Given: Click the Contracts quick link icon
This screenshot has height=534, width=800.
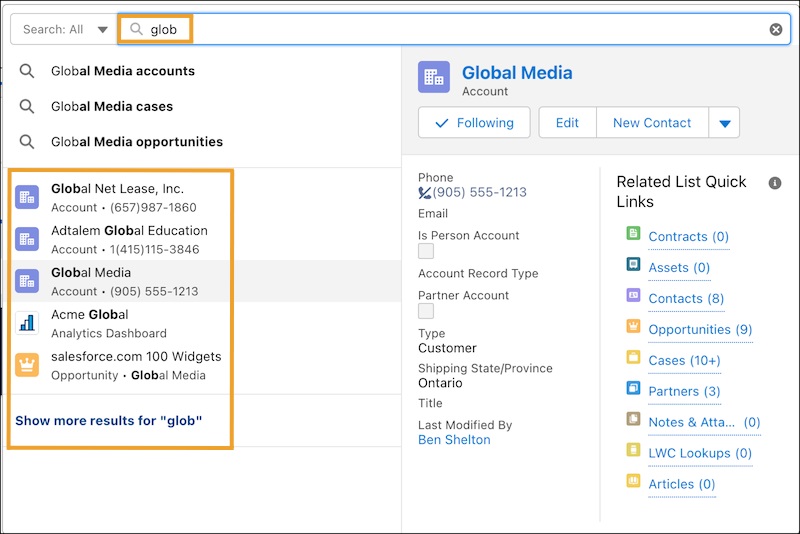Looking at the screenshot, I should [x=632, y=234].
